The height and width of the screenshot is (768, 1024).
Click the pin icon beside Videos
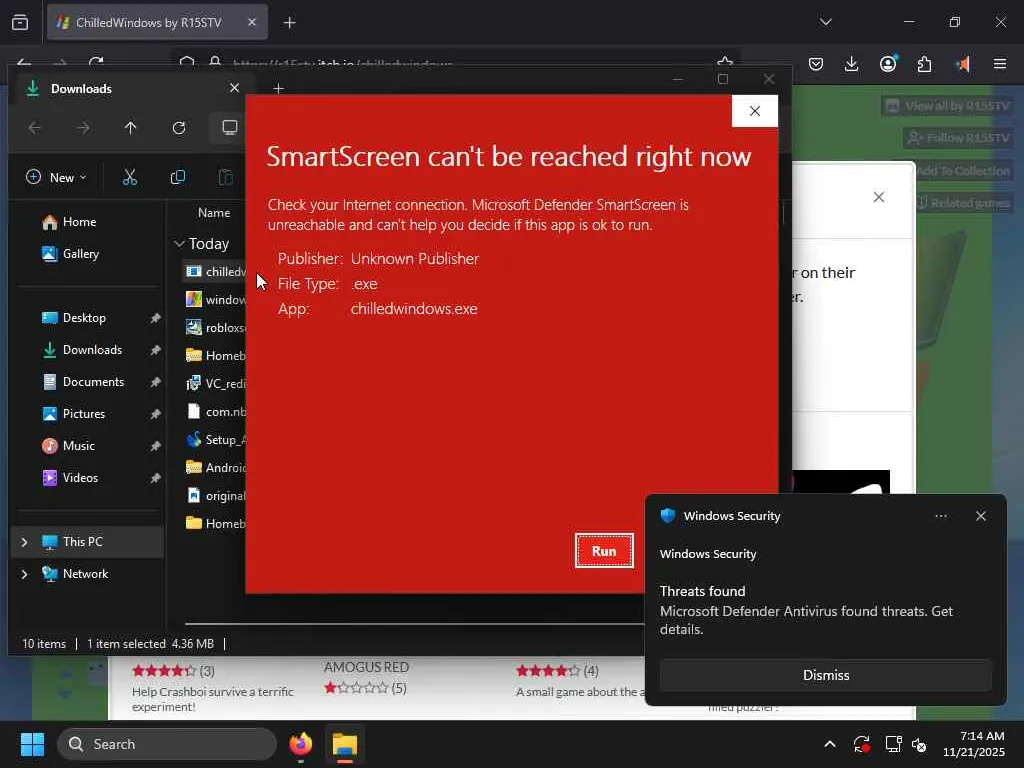[x=155, y=478]
